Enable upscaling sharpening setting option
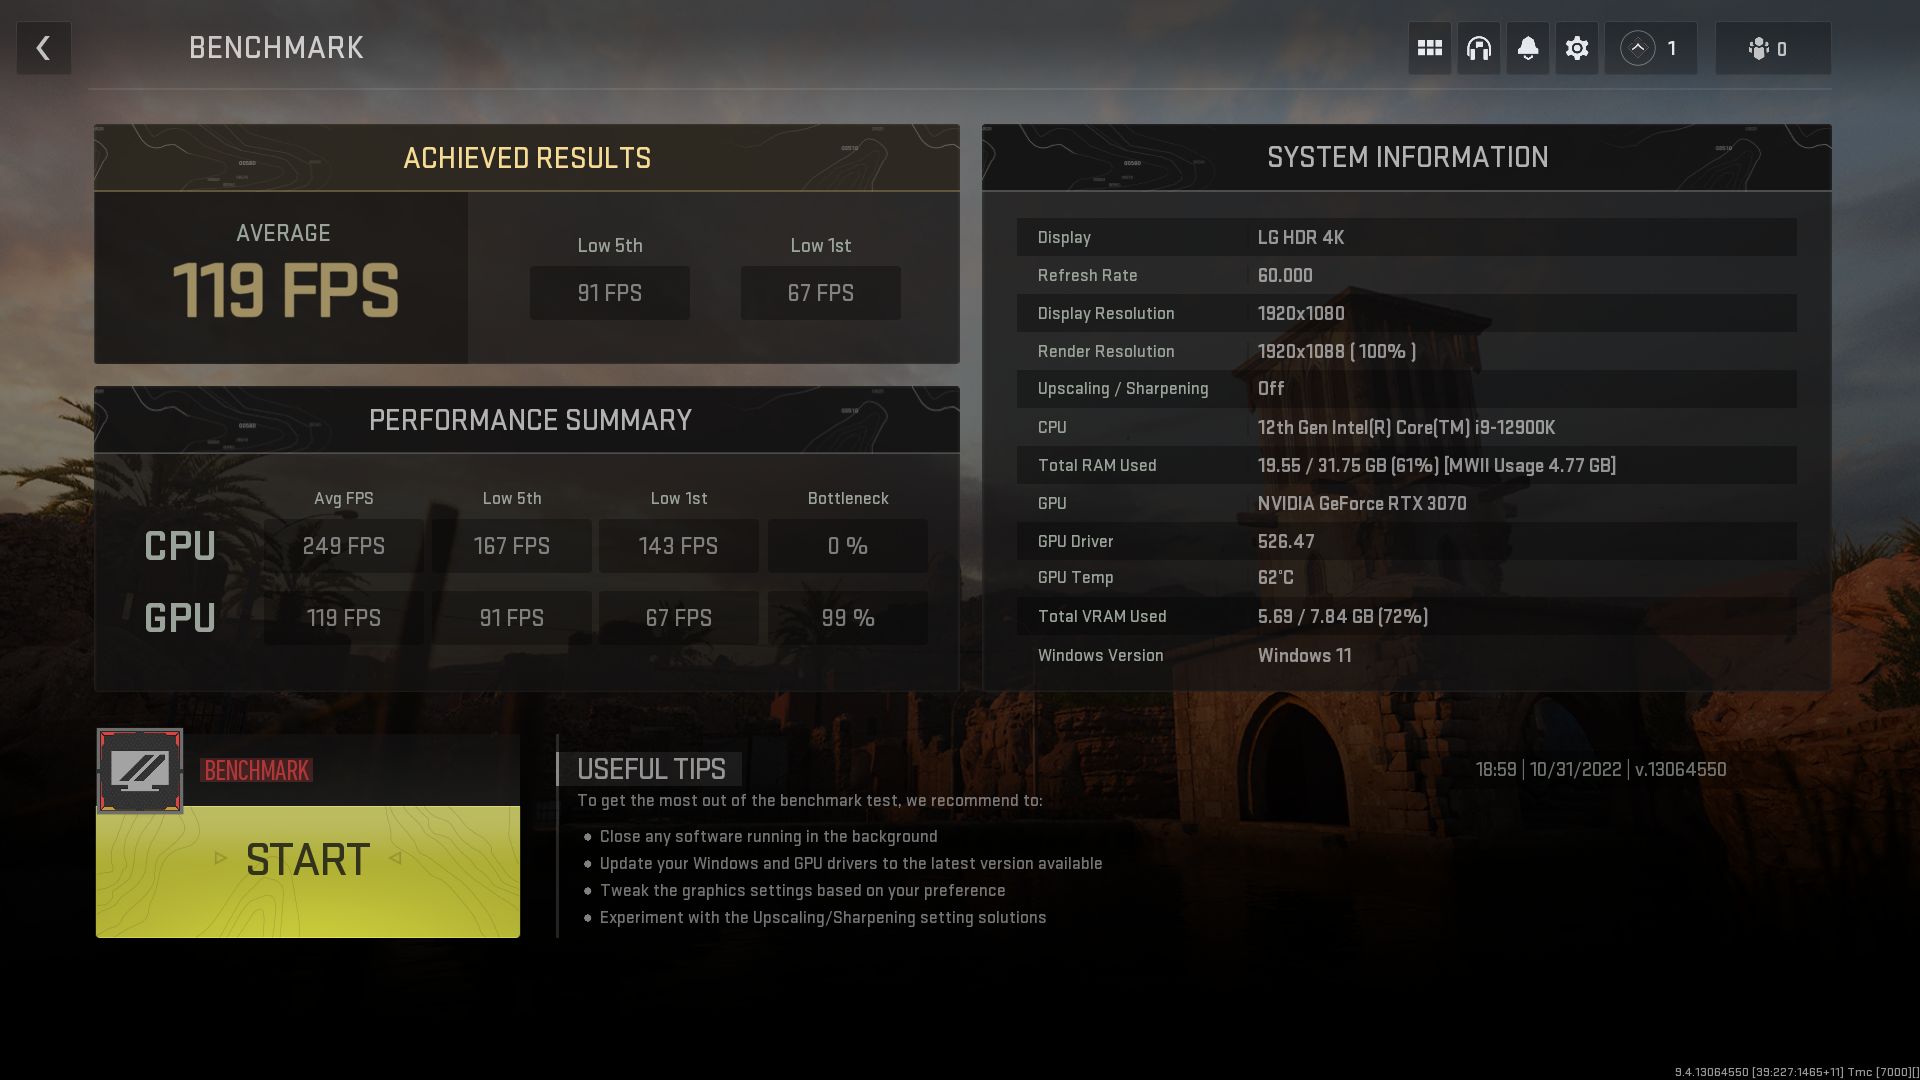Viewport: 1920px width, 1080px height. pos(1269,389)
